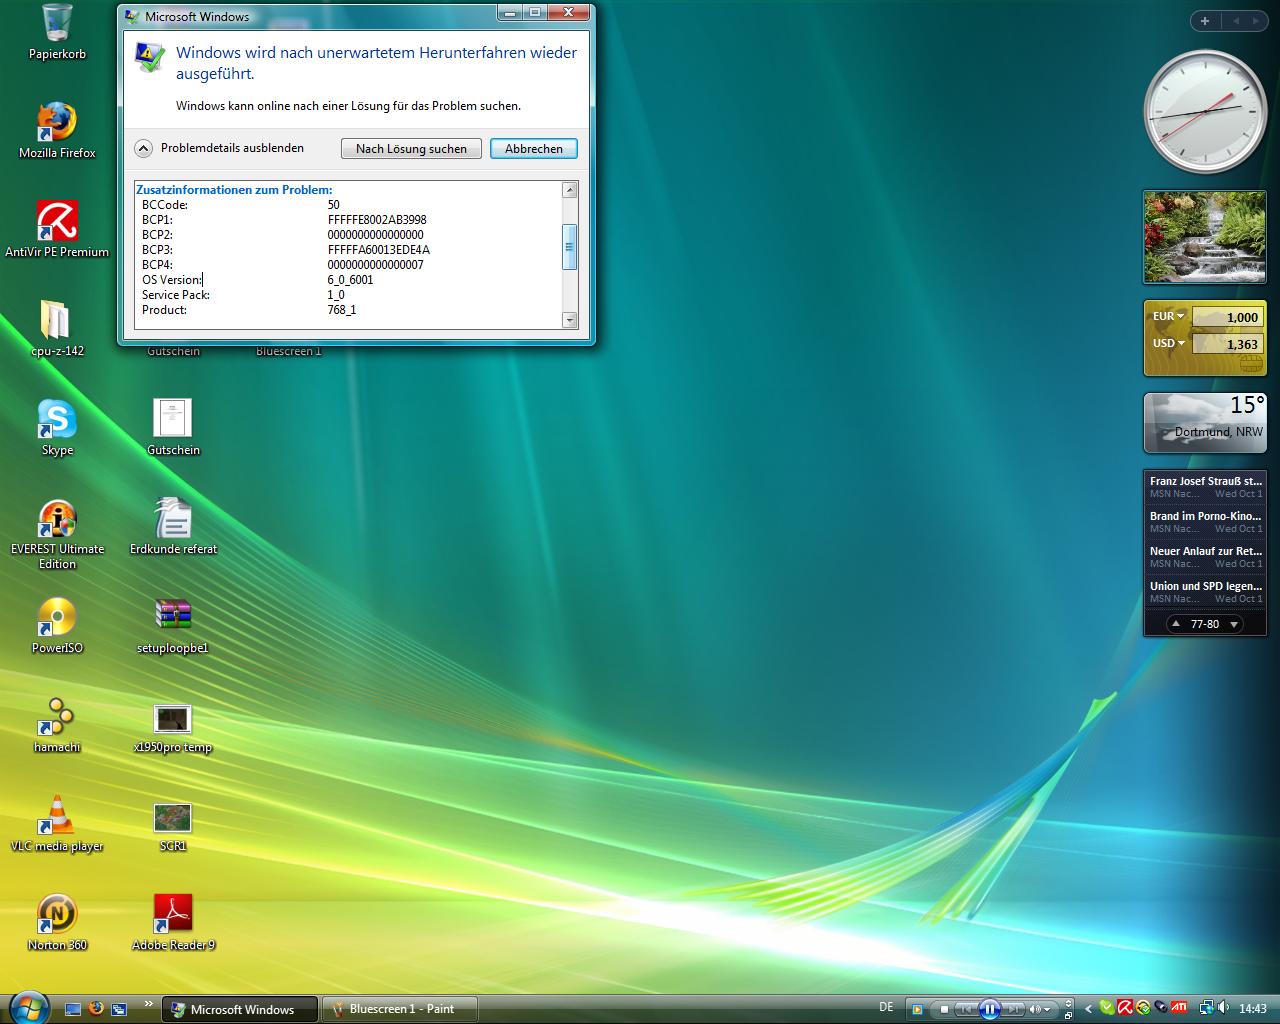This screenshot has width=1280, height=1024.
Task: Click the Product value 768_1
Action: [x=342, y=310]
